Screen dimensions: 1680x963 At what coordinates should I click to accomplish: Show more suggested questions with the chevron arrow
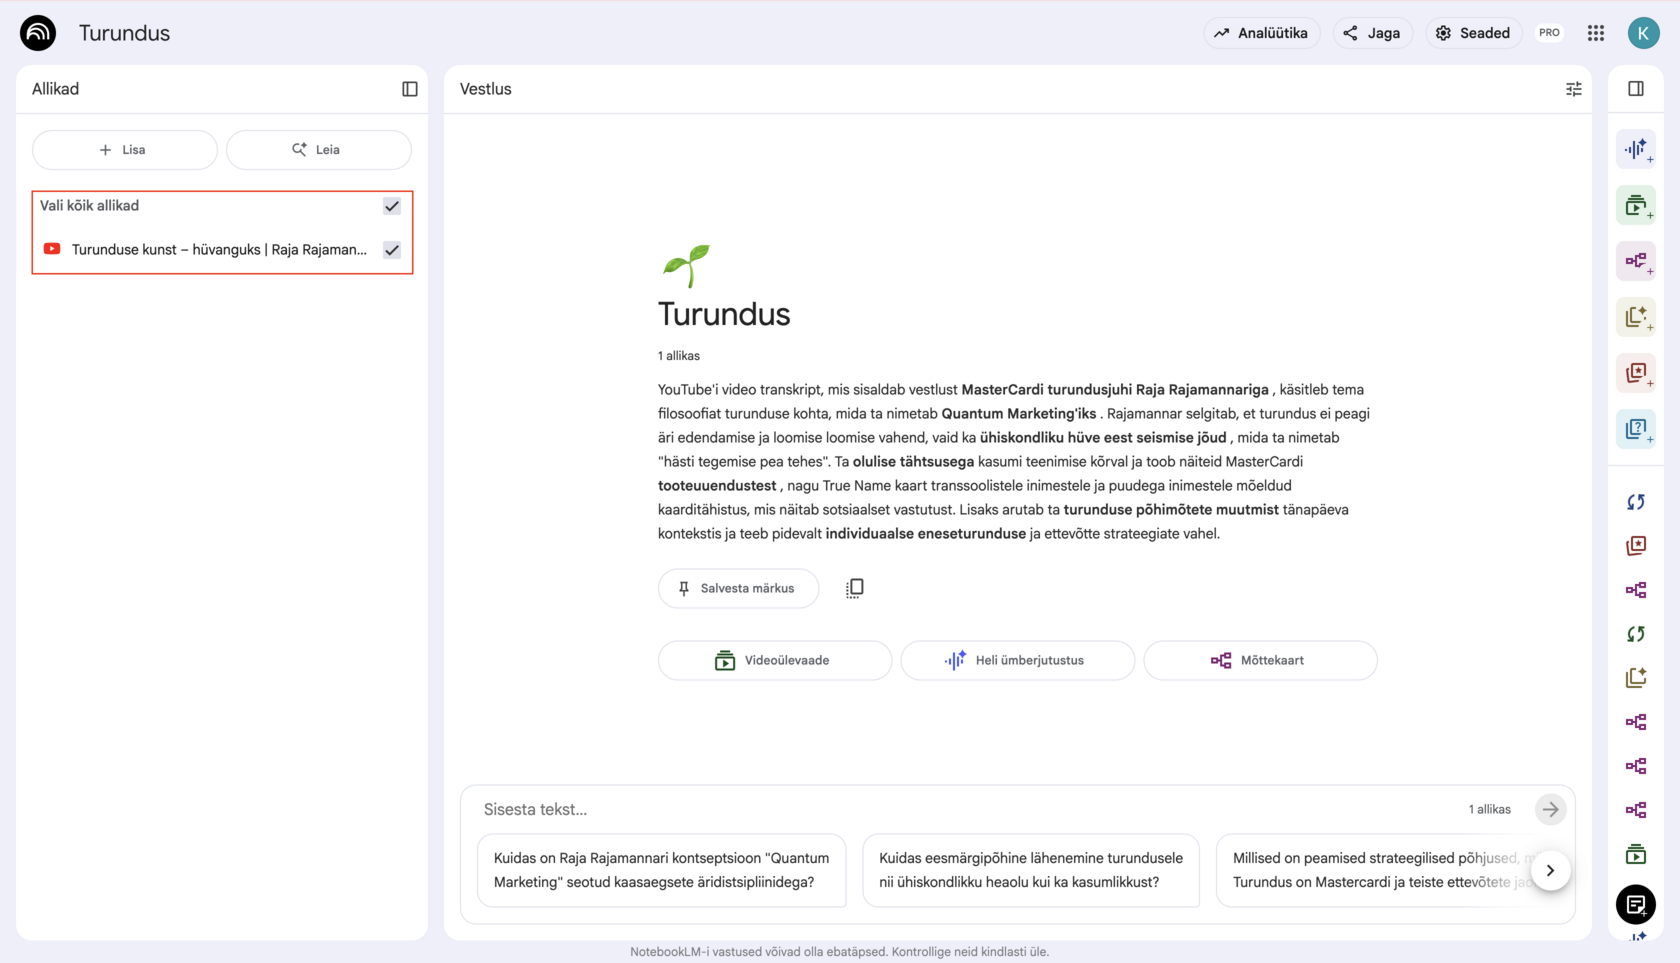(x=1550, y=870)
